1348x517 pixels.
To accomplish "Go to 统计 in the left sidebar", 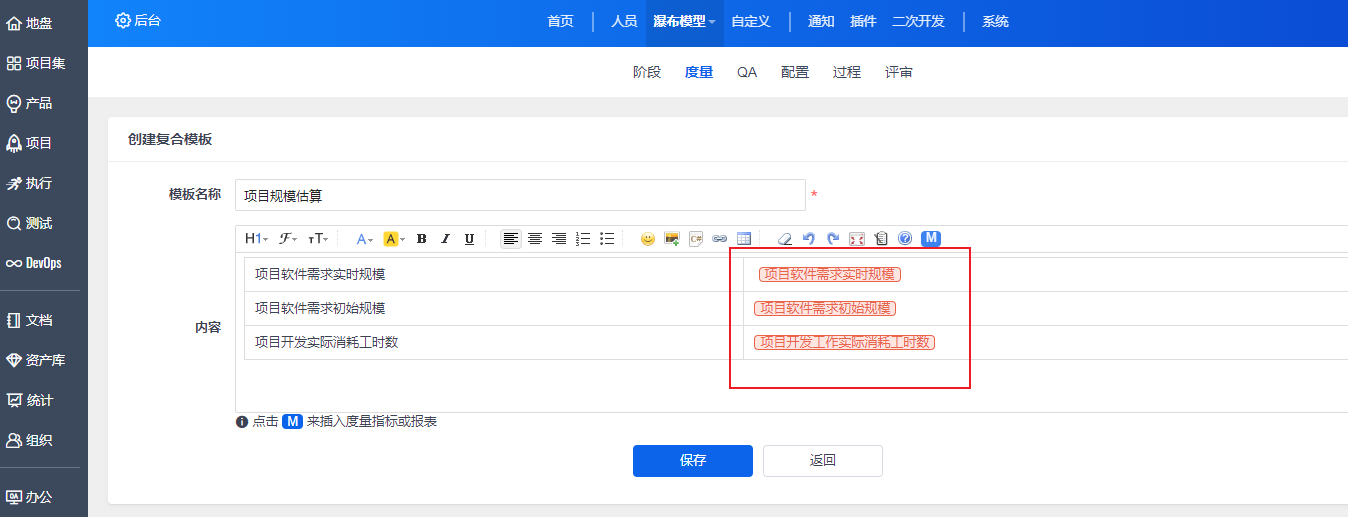I will (30, 400).
